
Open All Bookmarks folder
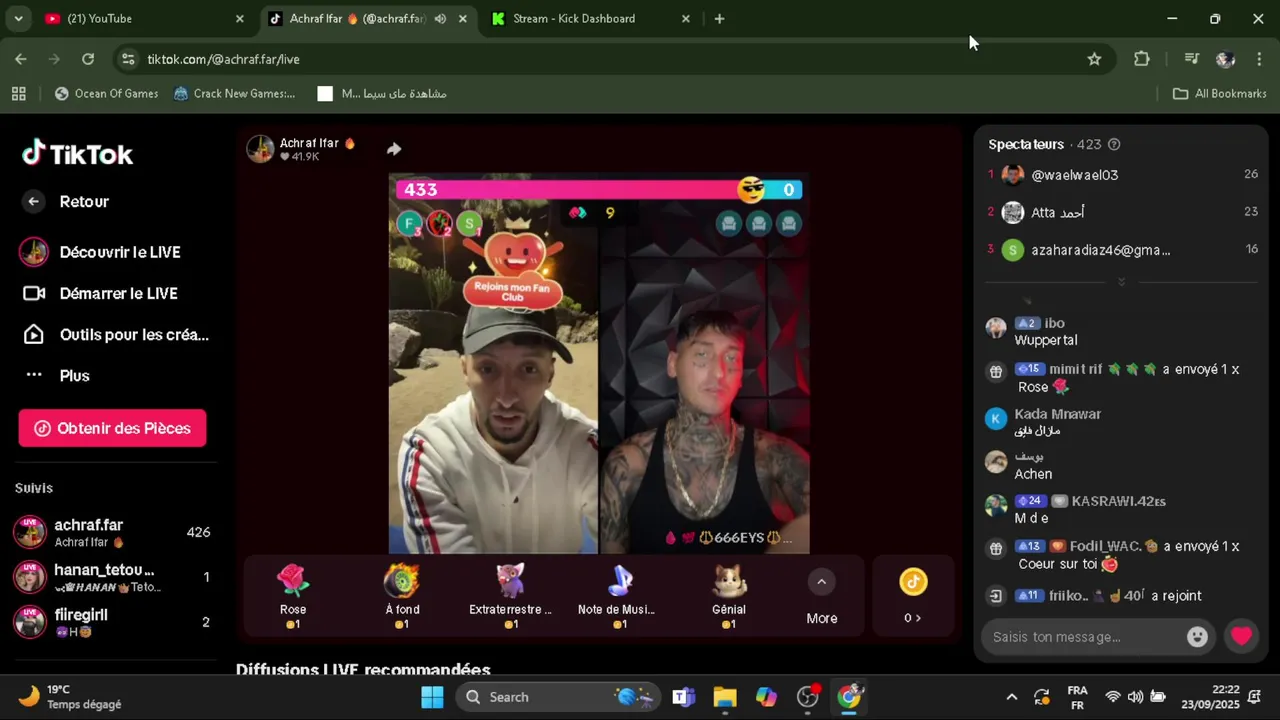[1220, 93]
